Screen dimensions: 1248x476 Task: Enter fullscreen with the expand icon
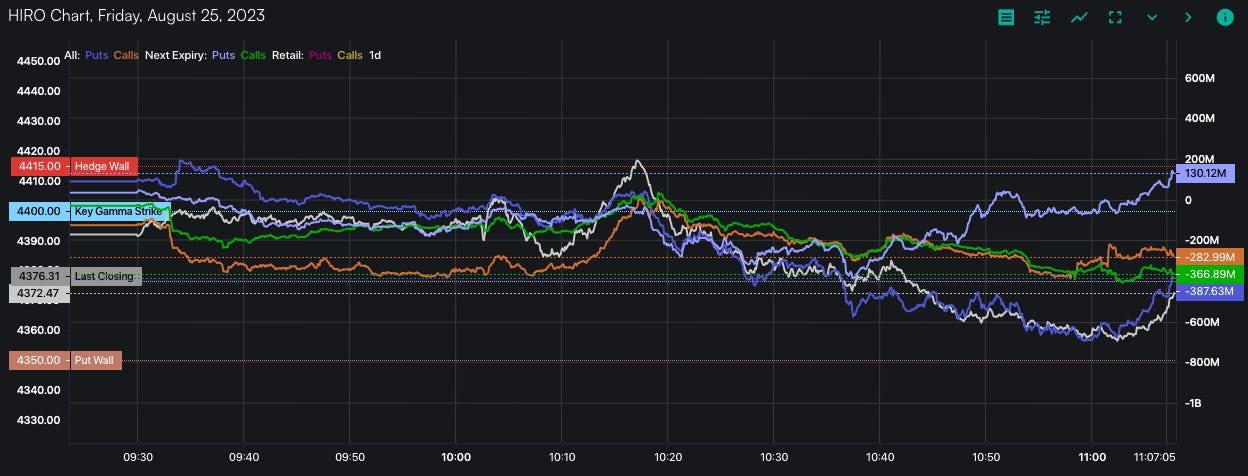pos(1115,17)
